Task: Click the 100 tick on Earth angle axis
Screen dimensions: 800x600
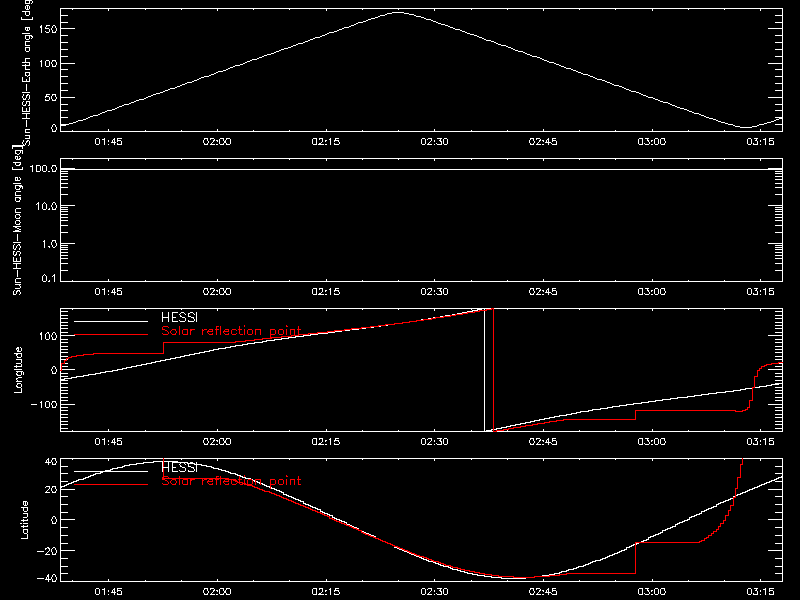Action: [47, 64]
